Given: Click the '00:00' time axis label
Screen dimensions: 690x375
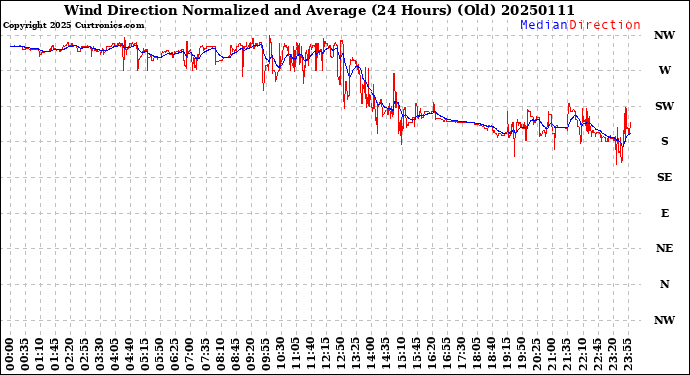Looking at the screenshot, I should click(10, 355).
